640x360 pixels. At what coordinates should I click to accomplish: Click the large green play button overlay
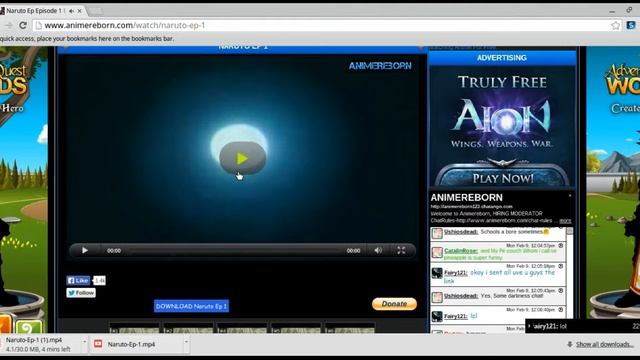(242, 158)
